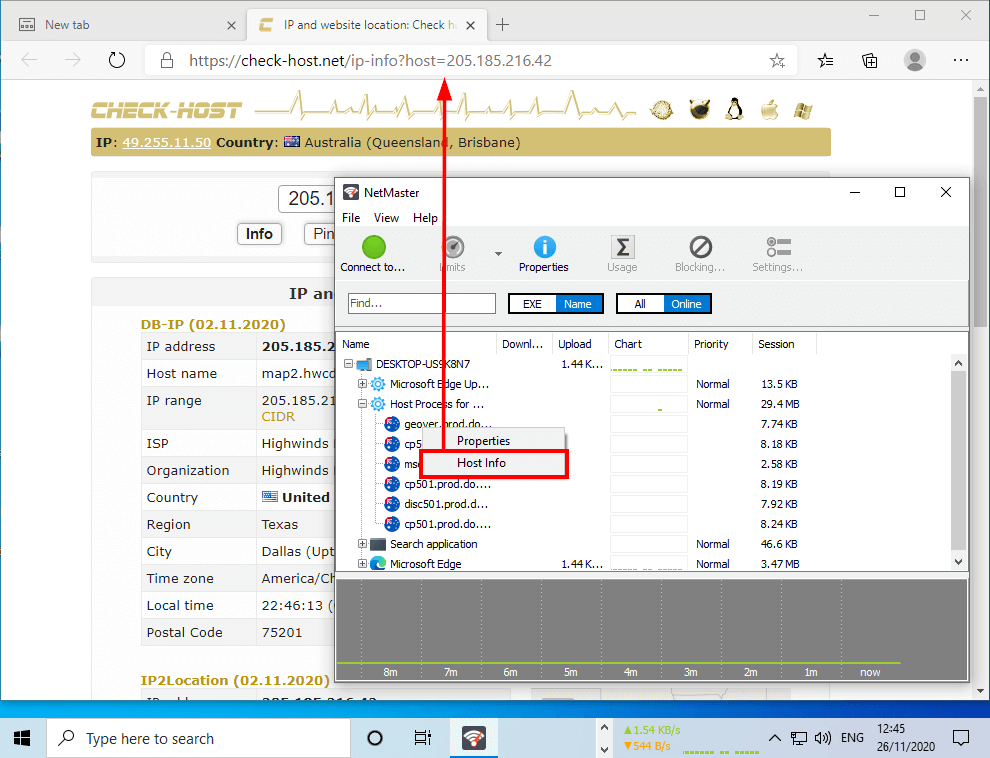Open Favorites list icon in Edge
The image size is (990, 758).
pyautogui.click(x=825, y=61)
